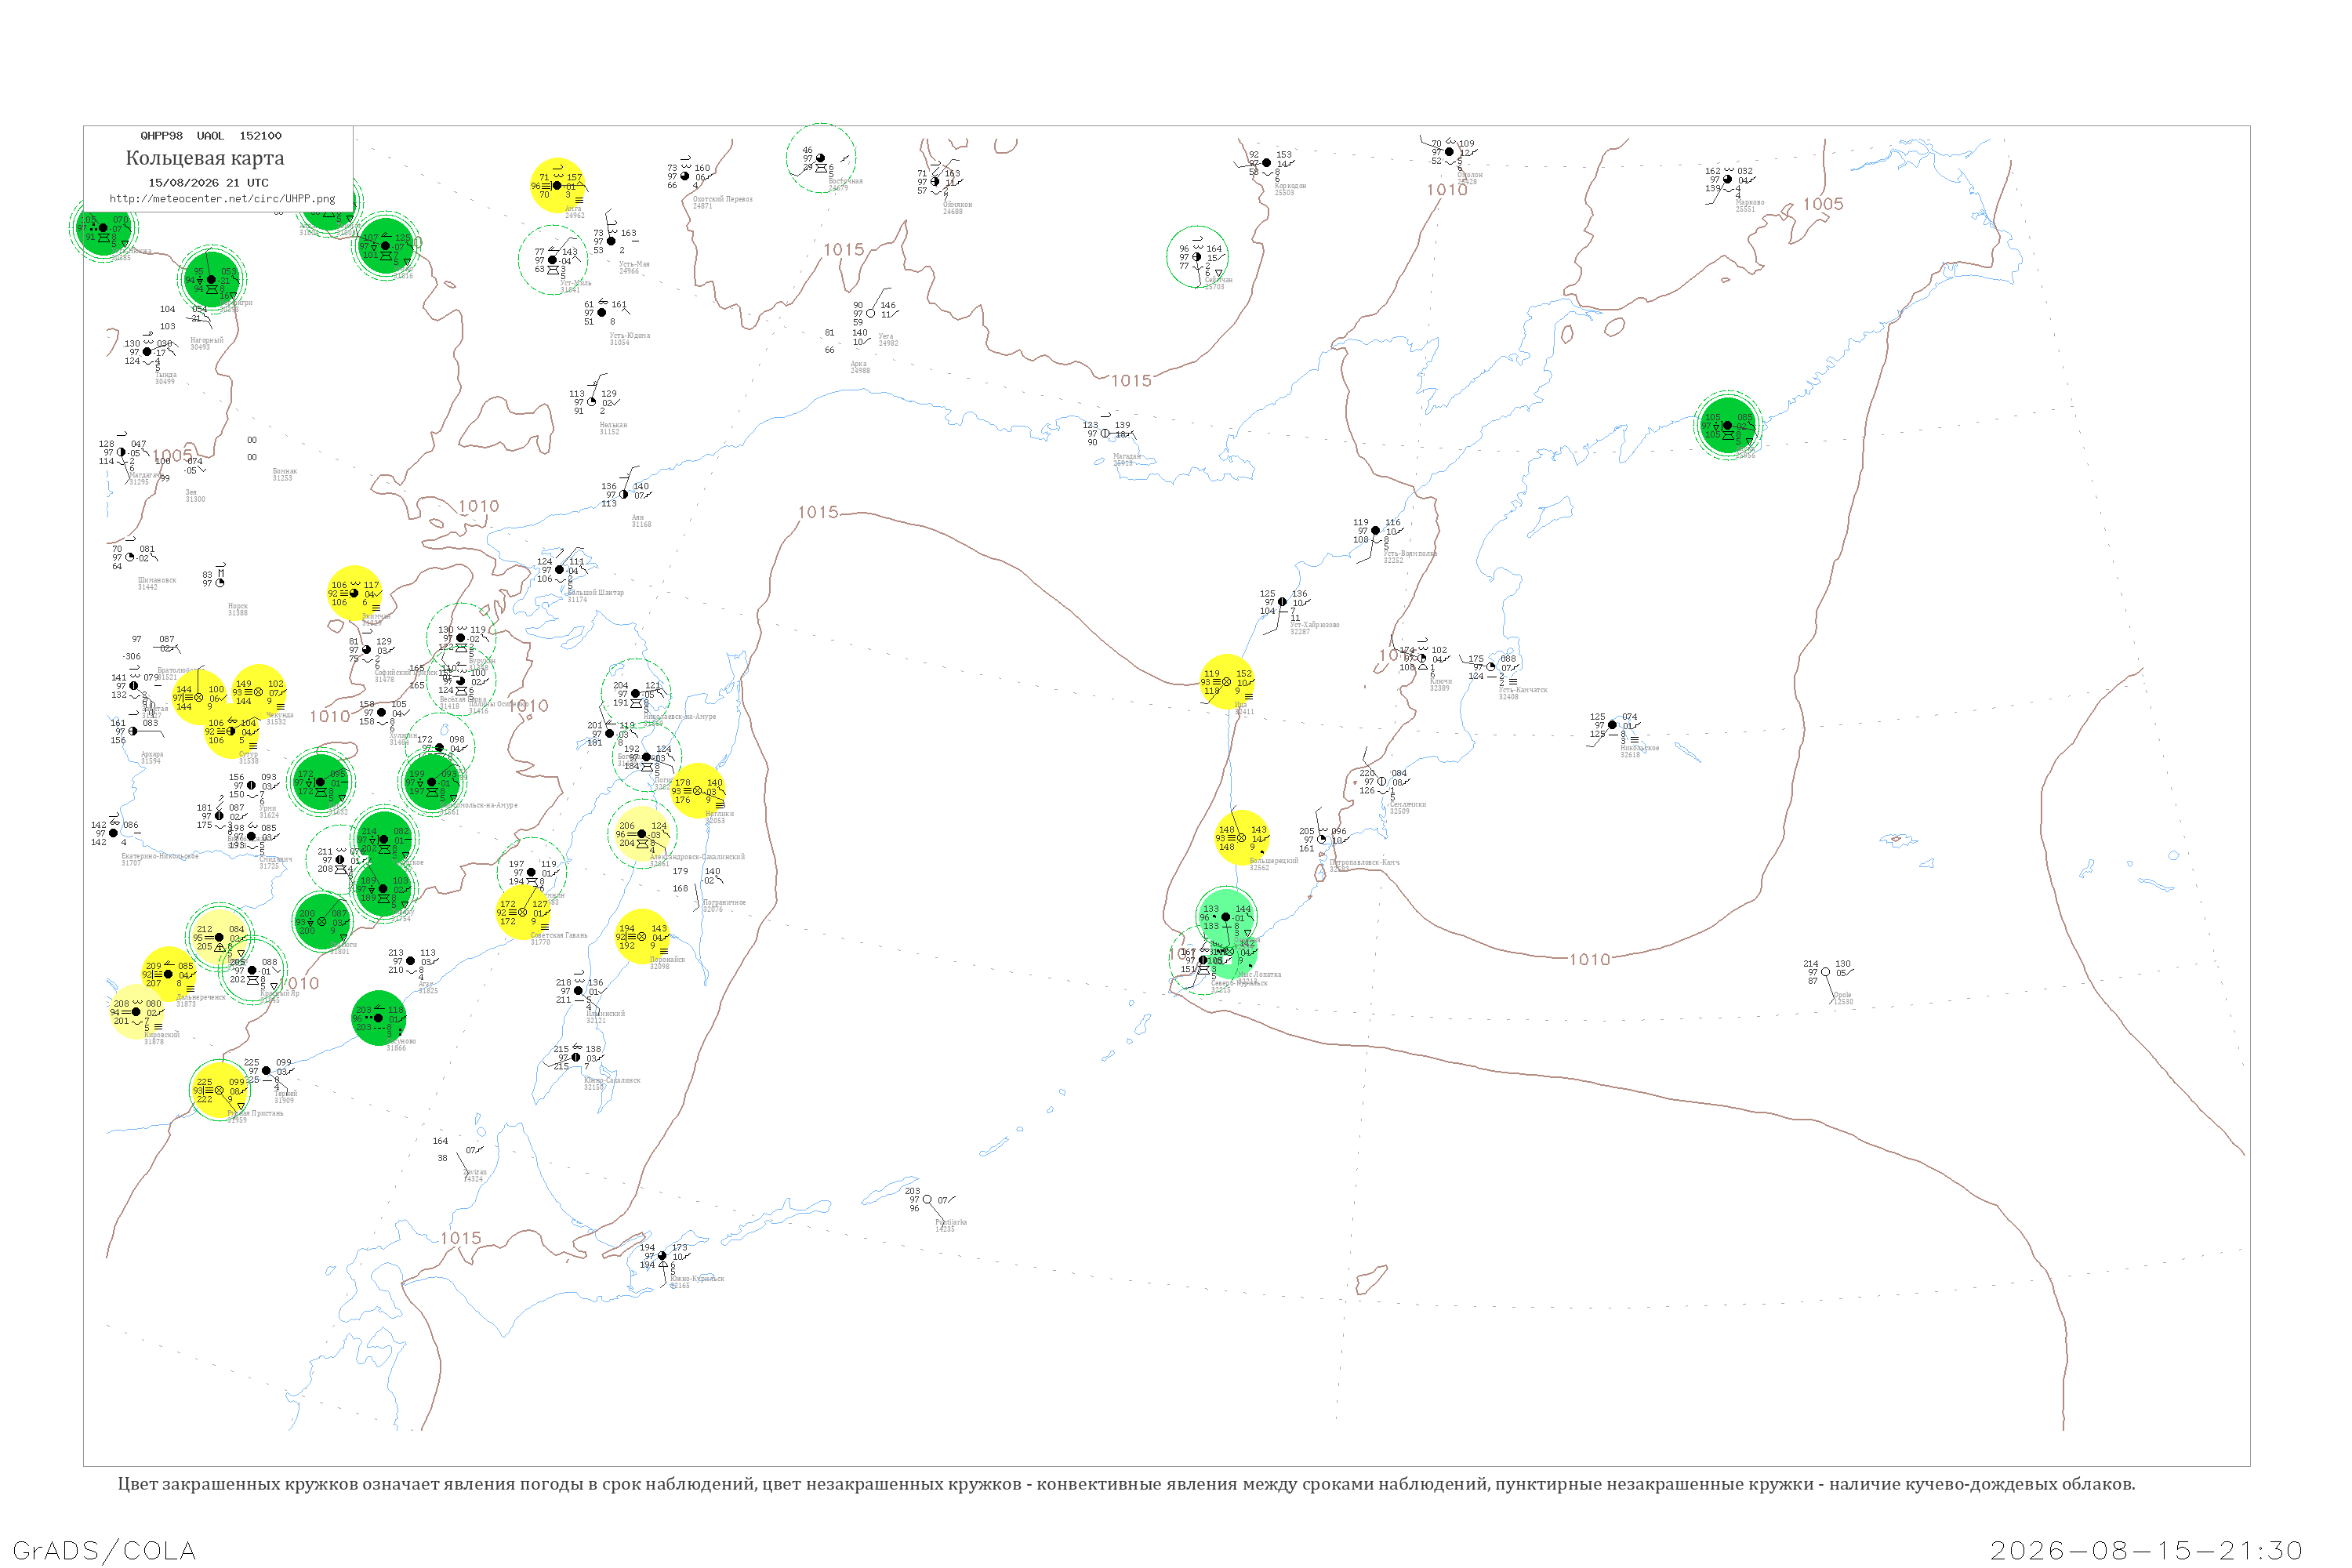The image size is (2352, 1568).
Task: Click the Семлячики 32509 station circle
Action: point(1382,782)
